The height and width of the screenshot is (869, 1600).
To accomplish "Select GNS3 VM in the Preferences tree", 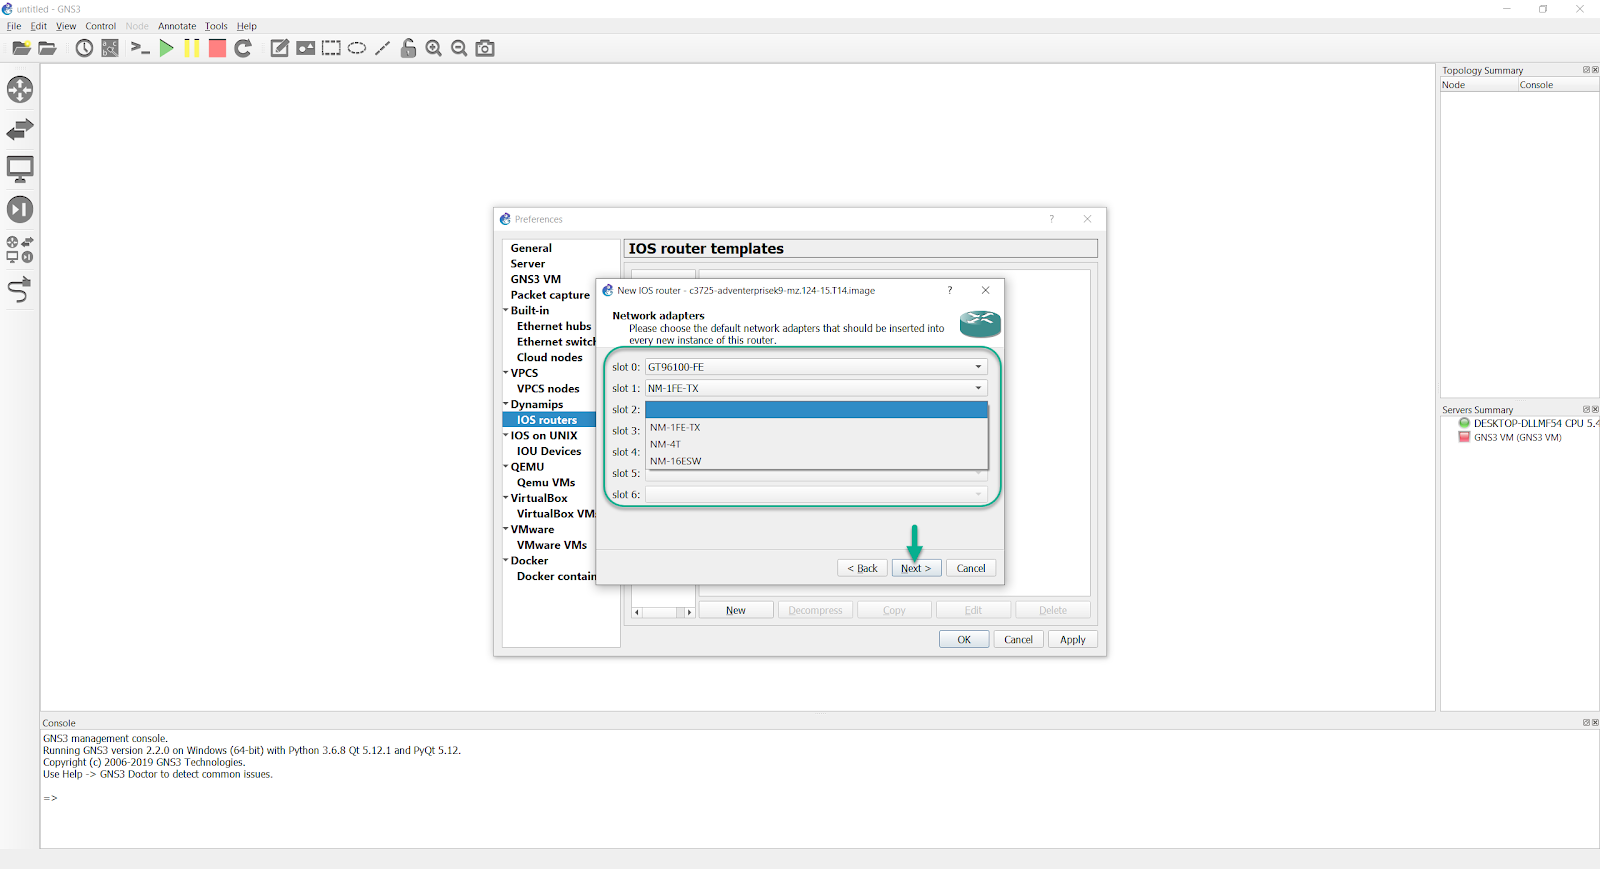I will [536, 279].
